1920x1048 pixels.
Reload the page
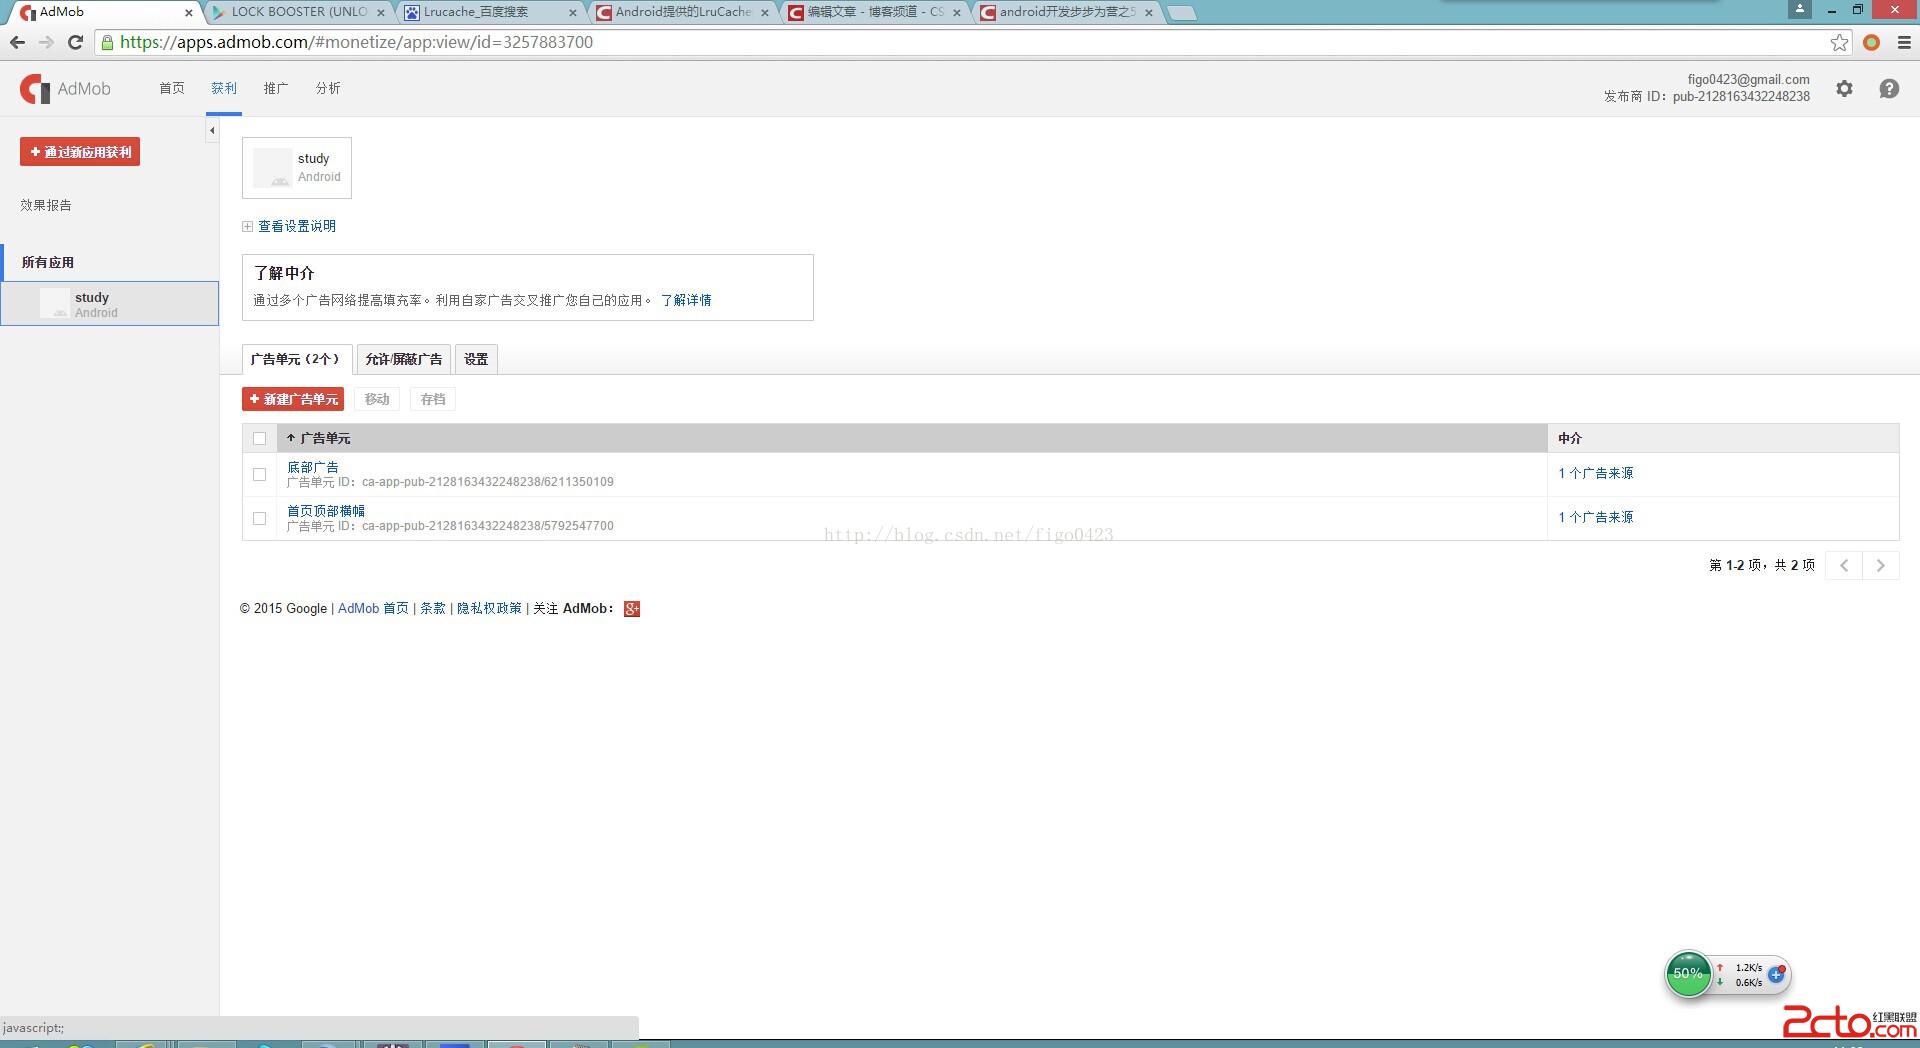75,42
